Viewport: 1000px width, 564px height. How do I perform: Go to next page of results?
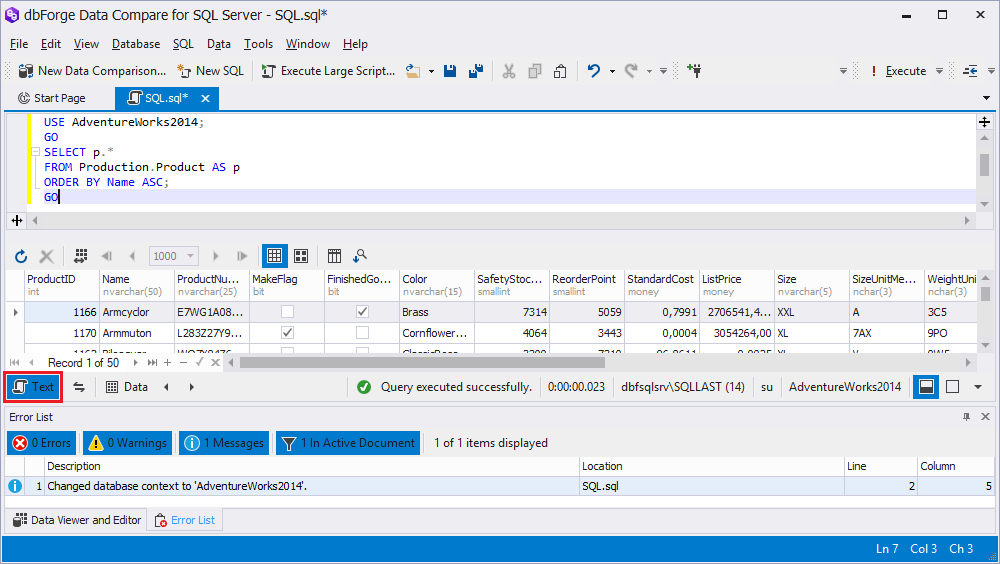(216, 256)
